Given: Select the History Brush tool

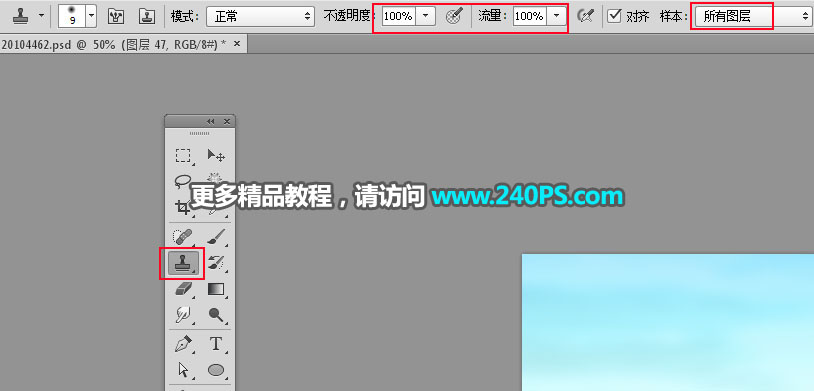Looking at the screenshot, I should (x=216, y=263).
